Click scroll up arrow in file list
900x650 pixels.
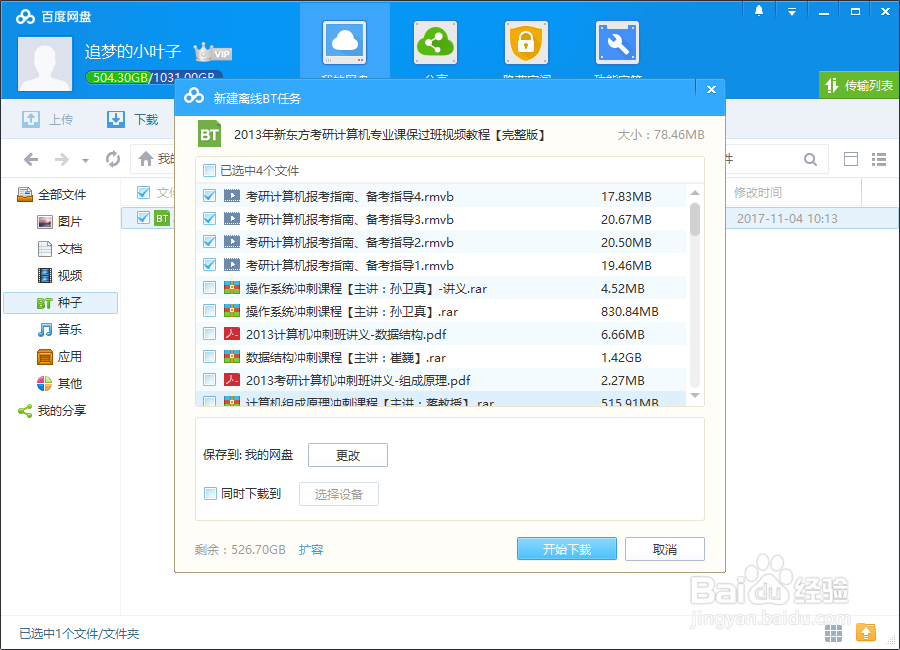click(695, 193)
